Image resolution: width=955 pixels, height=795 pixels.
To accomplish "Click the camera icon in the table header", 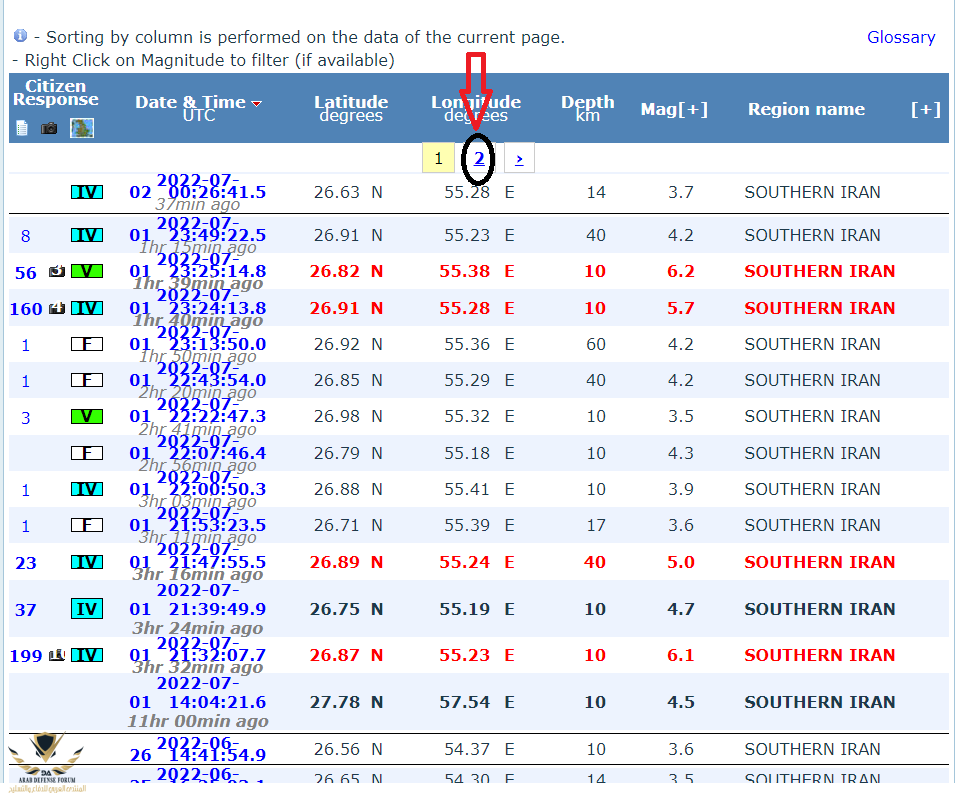I will click(49, 128).
